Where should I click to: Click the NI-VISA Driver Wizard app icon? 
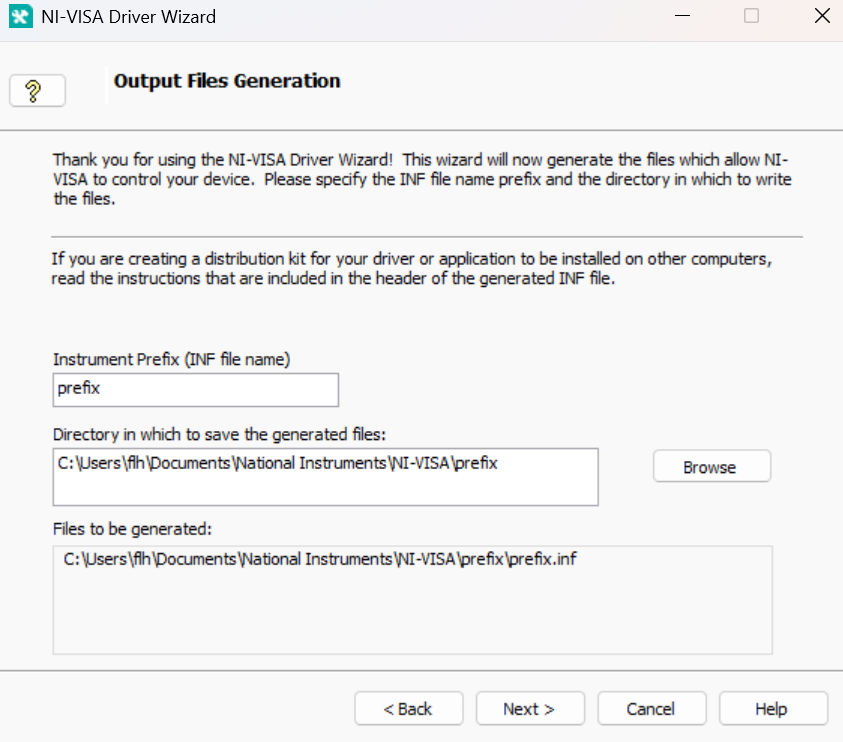point(20,17)
